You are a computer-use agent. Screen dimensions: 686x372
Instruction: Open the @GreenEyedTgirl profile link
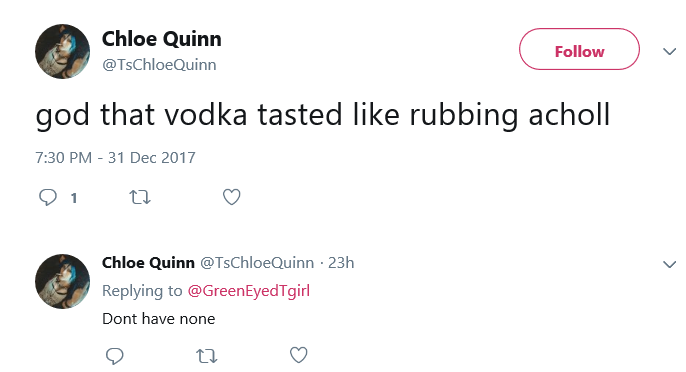[x=248, y=291]
